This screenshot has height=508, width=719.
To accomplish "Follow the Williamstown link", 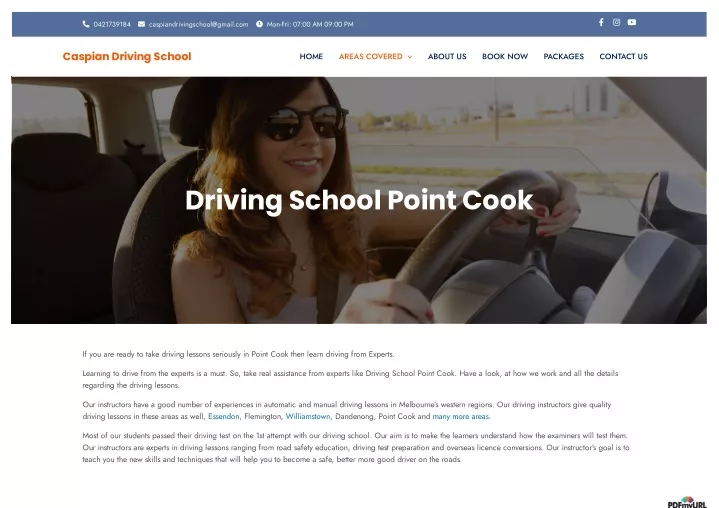I will coord(308,416).
